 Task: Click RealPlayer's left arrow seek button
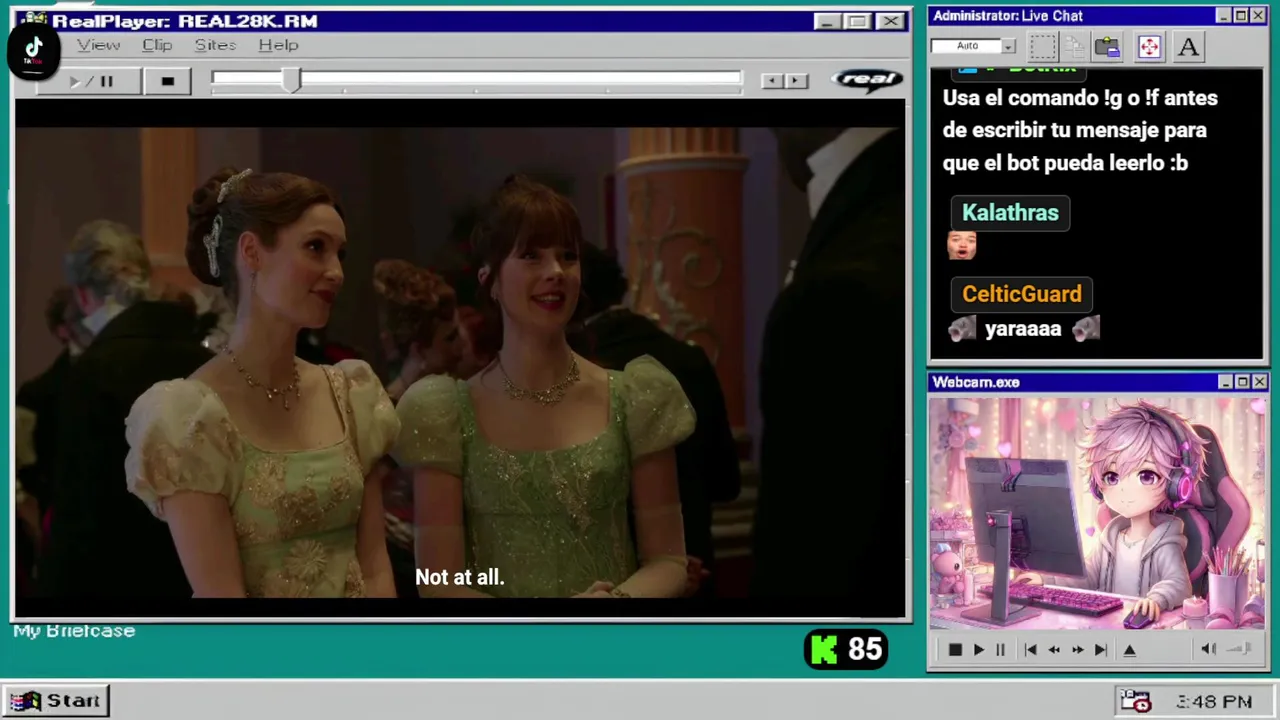[772, 81]
